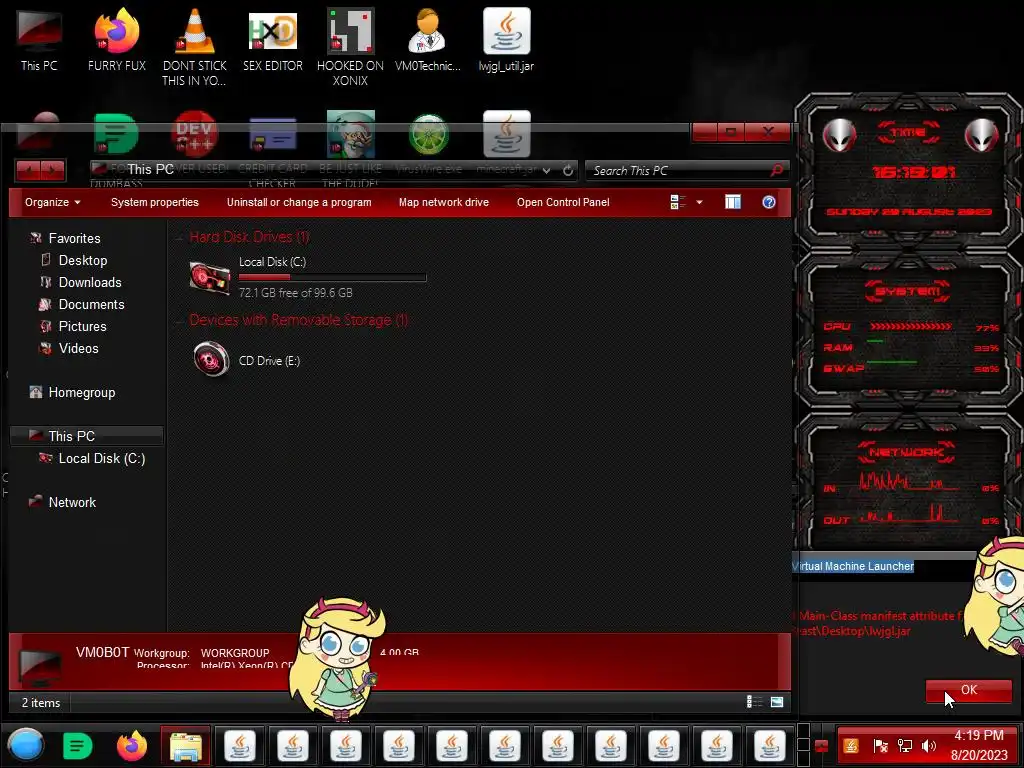1024x768 pixels.
Task: Select Documents under Favorites
Action: 91,304
